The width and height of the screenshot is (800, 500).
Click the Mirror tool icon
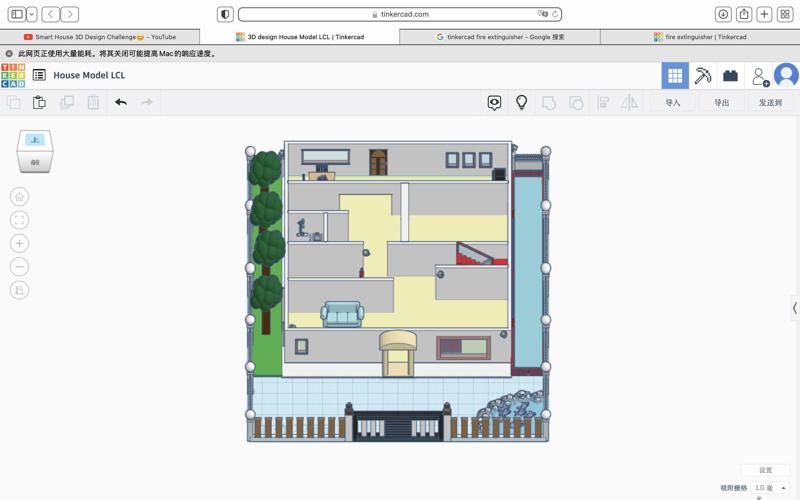pyautogui.click(x=629, y=103)
